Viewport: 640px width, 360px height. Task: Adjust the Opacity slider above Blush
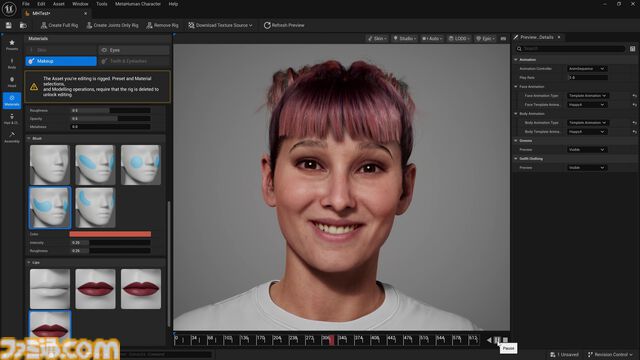pyautogui.click(x=110, y=118)
